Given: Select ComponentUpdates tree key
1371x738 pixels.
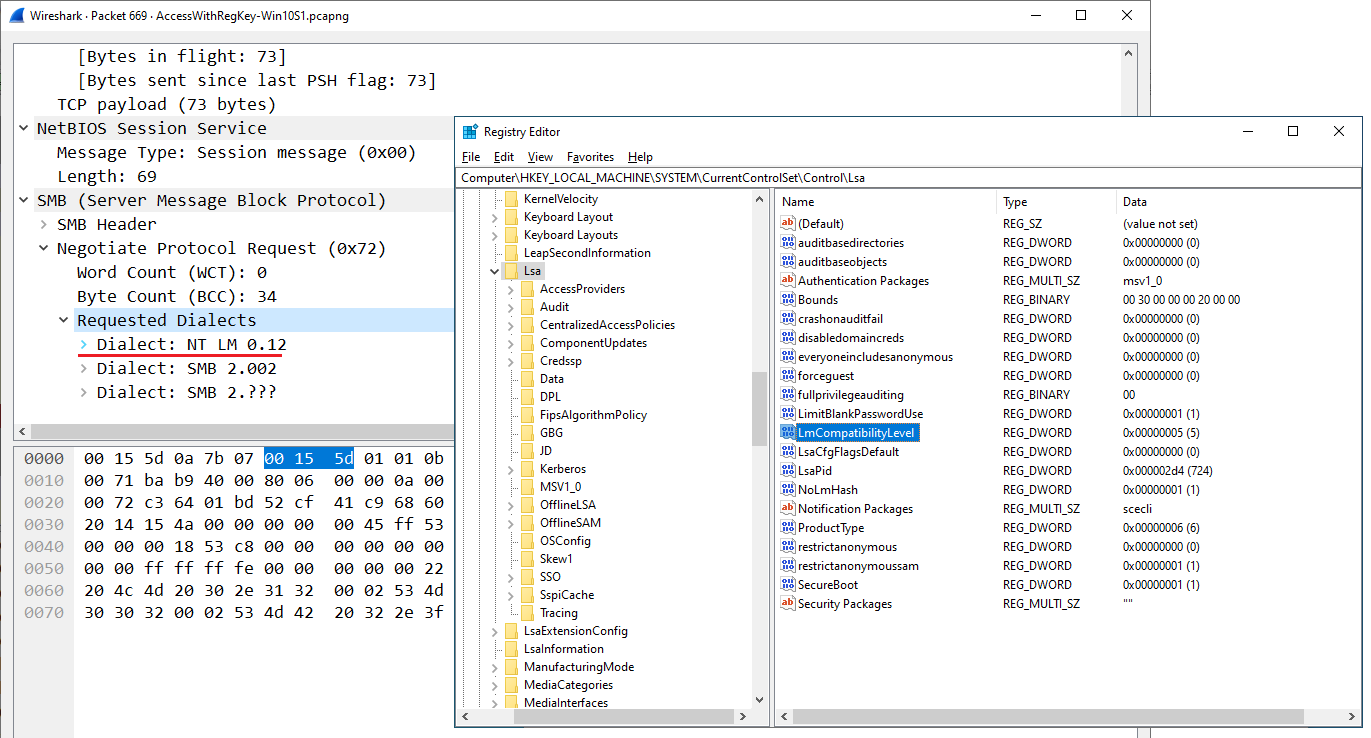Looking at the screenshot, I should pyautogui.click(x=593, y=343).
